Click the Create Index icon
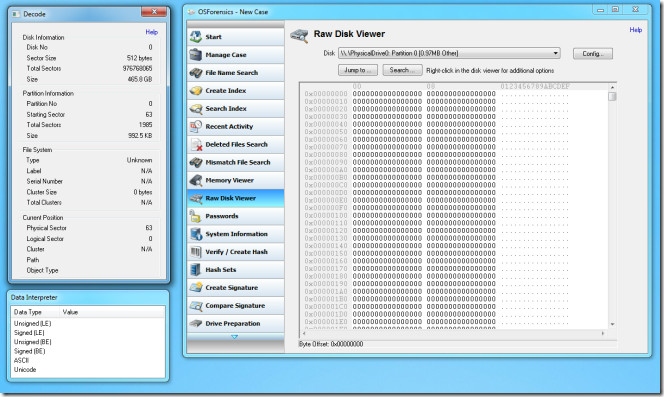 196,90
